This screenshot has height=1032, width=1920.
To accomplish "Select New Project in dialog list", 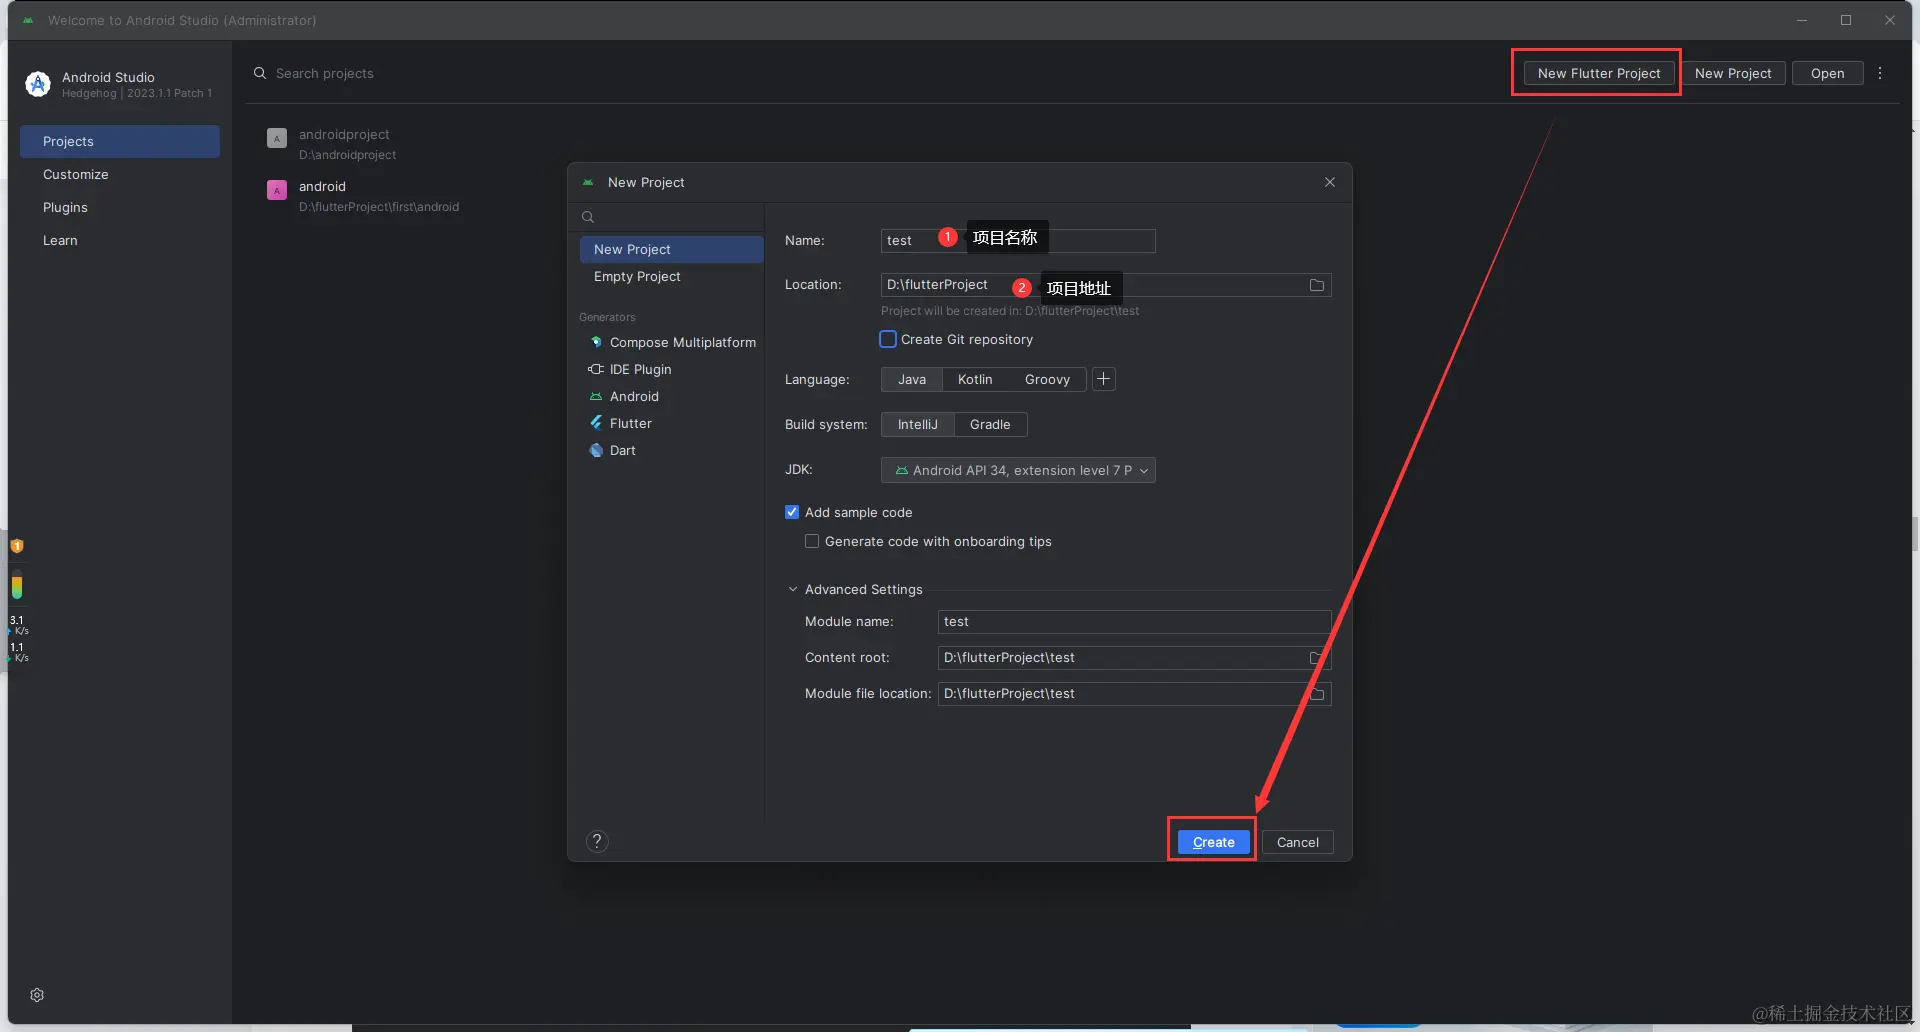I will tap(672, 249).
